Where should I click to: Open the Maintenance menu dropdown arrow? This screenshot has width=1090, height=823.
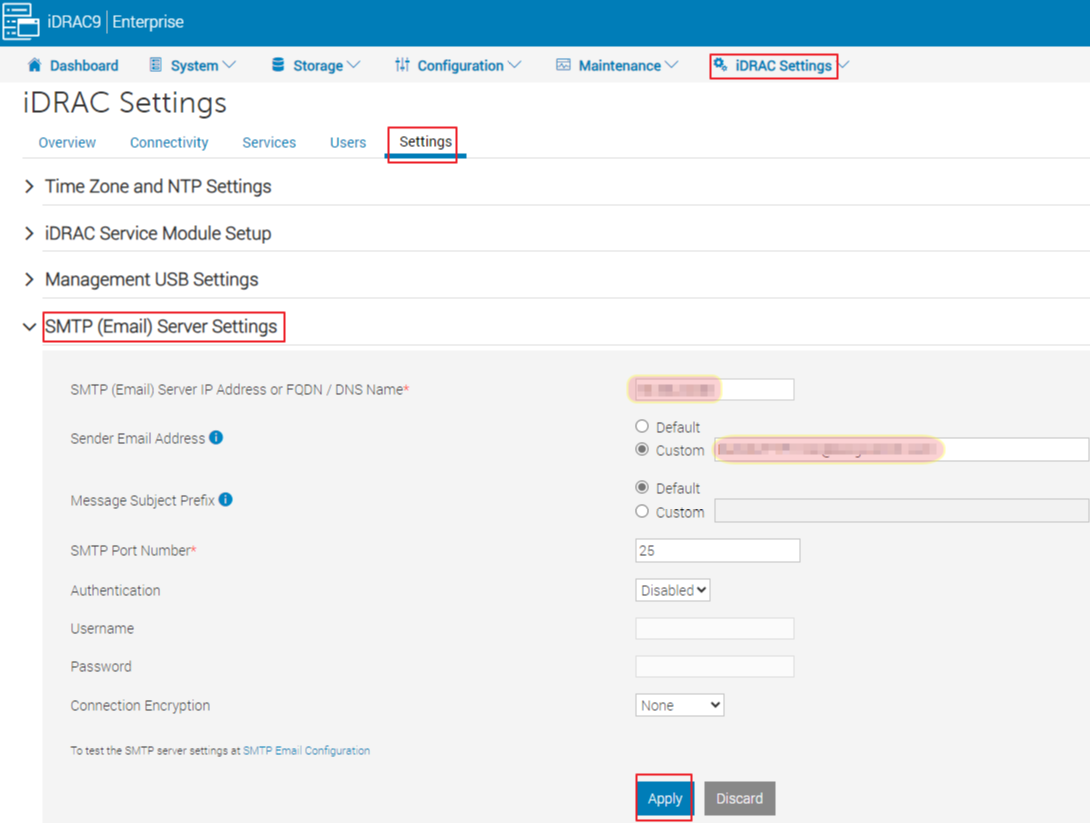672,65
